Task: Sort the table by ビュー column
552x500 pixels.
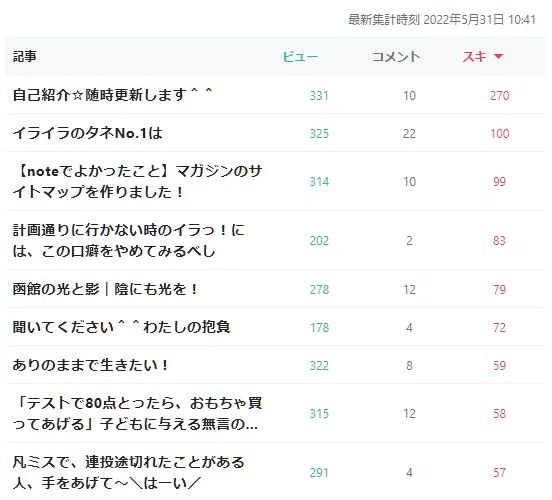Action: pyautogui.click(x=300, y=57)
